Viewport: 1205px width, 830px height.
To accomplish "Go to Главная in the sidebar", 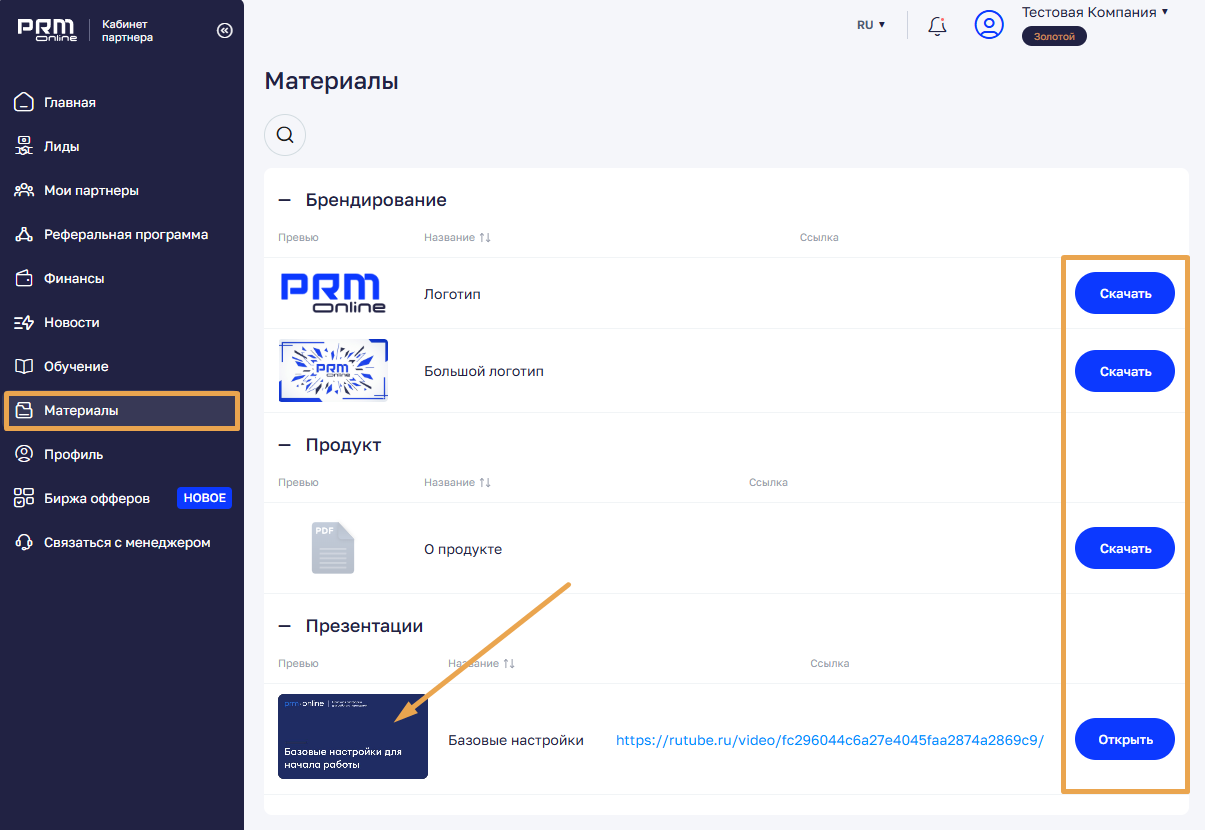I will 69,102.
